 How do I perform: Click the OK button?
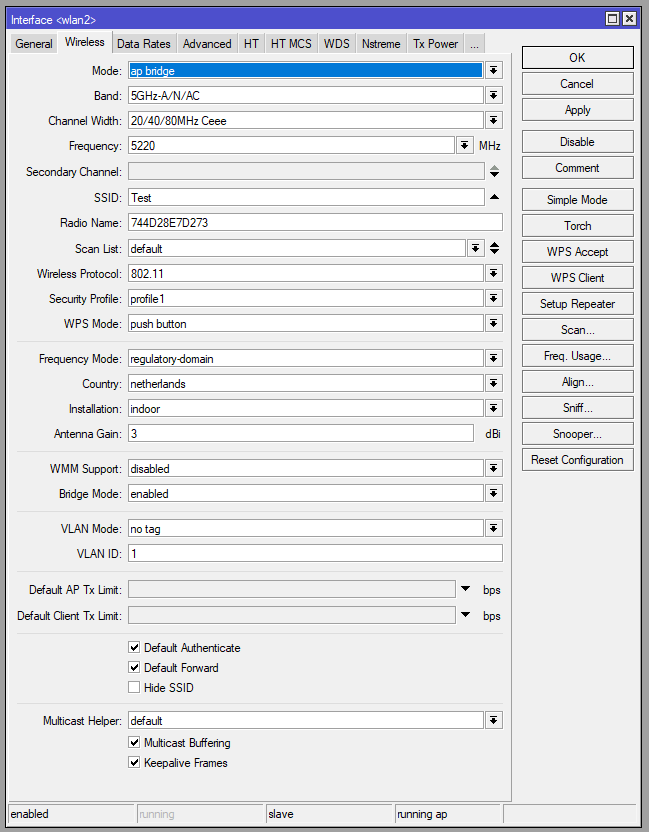coord(577,57)
